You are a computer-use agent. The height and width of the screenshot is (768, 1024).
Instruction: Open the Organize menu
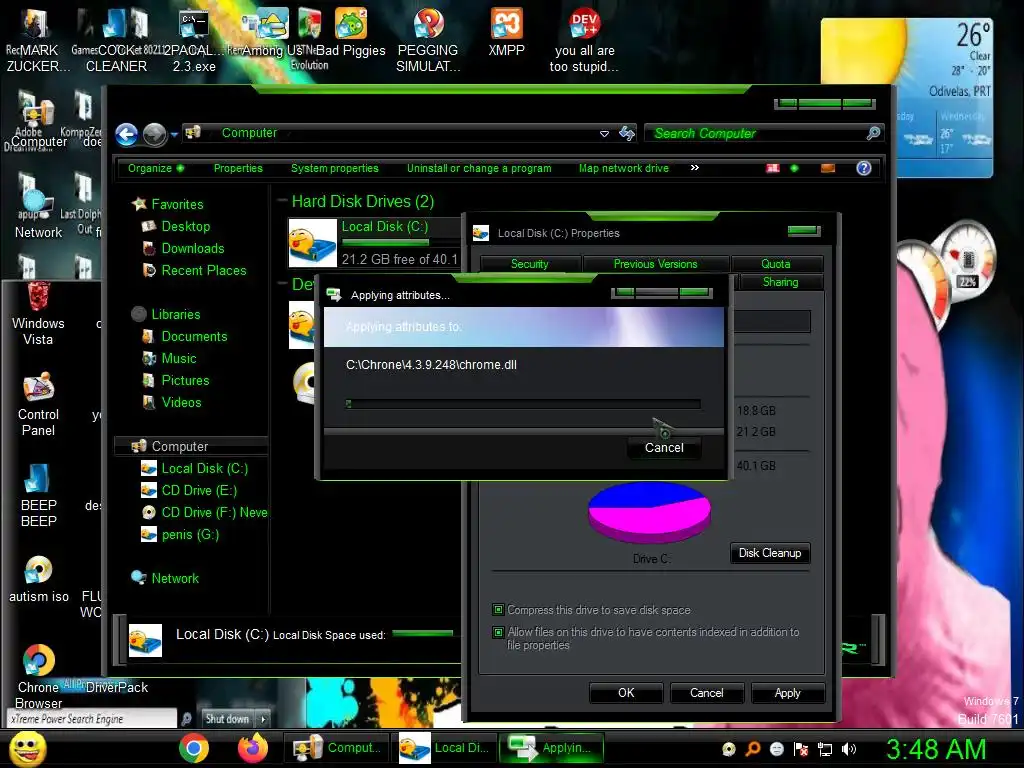pos(155,168)
